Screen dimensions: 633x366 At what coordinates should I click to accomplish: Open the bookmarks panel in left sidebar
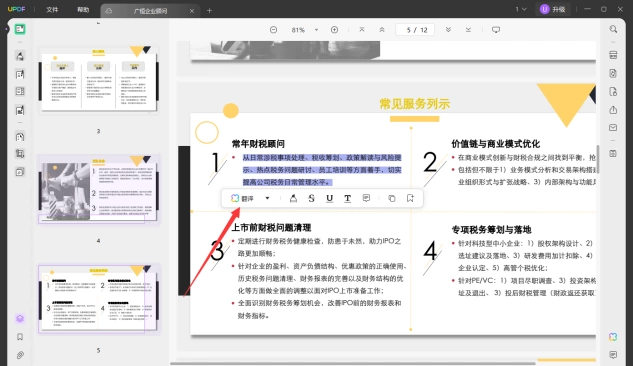20,337
